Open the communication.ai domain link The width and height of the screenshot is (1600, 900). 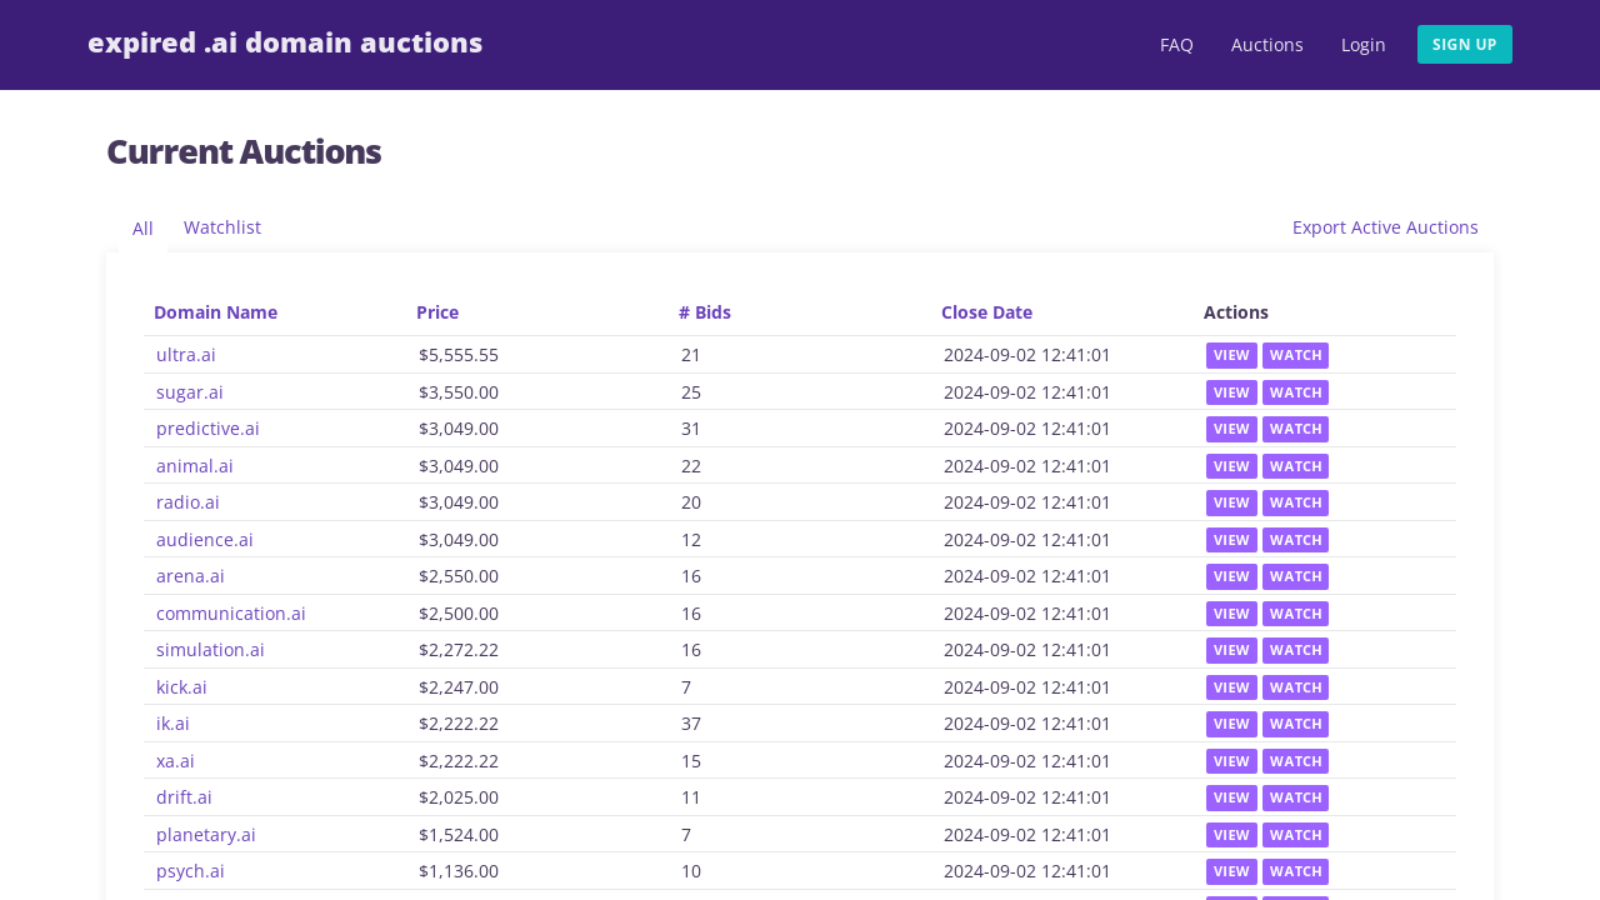click(231, 614)
